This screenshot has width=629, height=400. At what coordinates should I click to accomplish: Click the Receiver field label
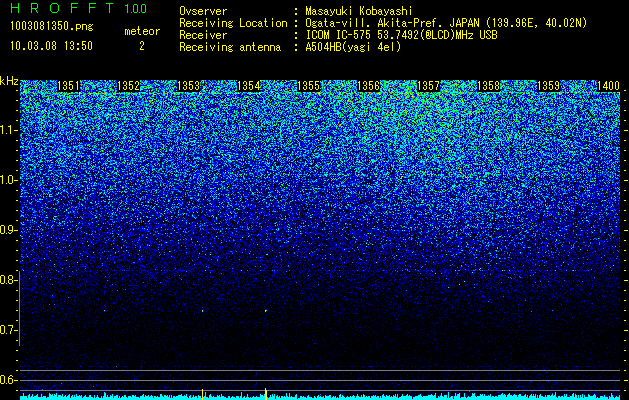click(x=203, y=35)
